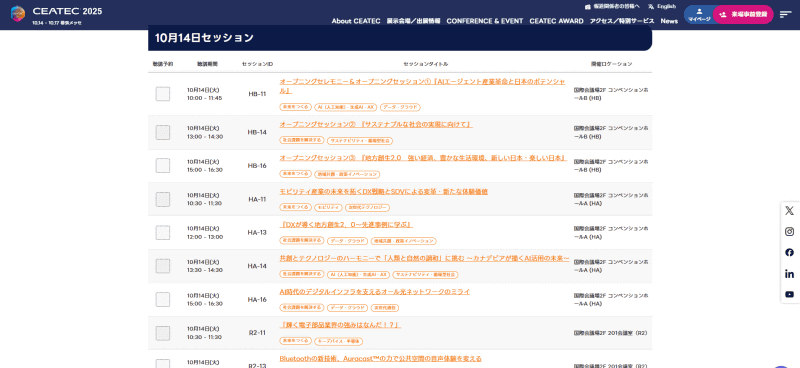Open the Facebook social icon

click(x=789, y=253)
